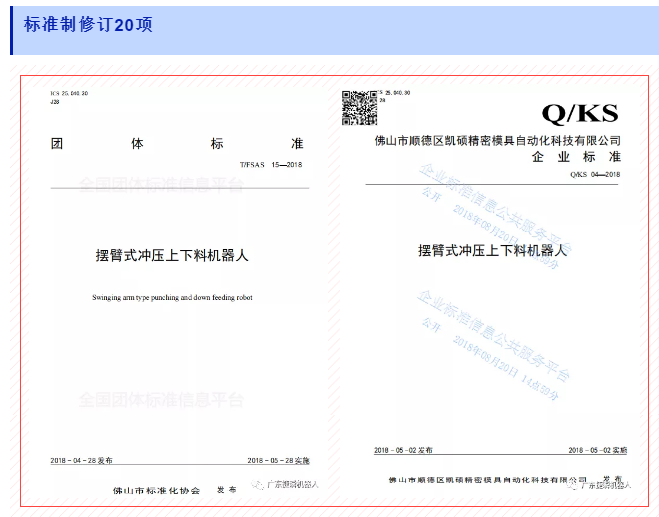Open the left 团体标准 document cover

(x=179, y=291)
